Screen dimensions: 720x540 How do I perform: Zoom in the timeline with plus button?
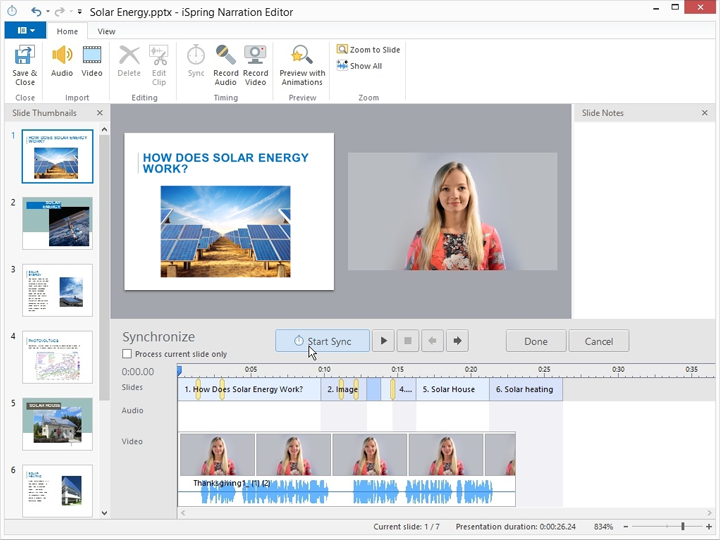coord(709,527)
